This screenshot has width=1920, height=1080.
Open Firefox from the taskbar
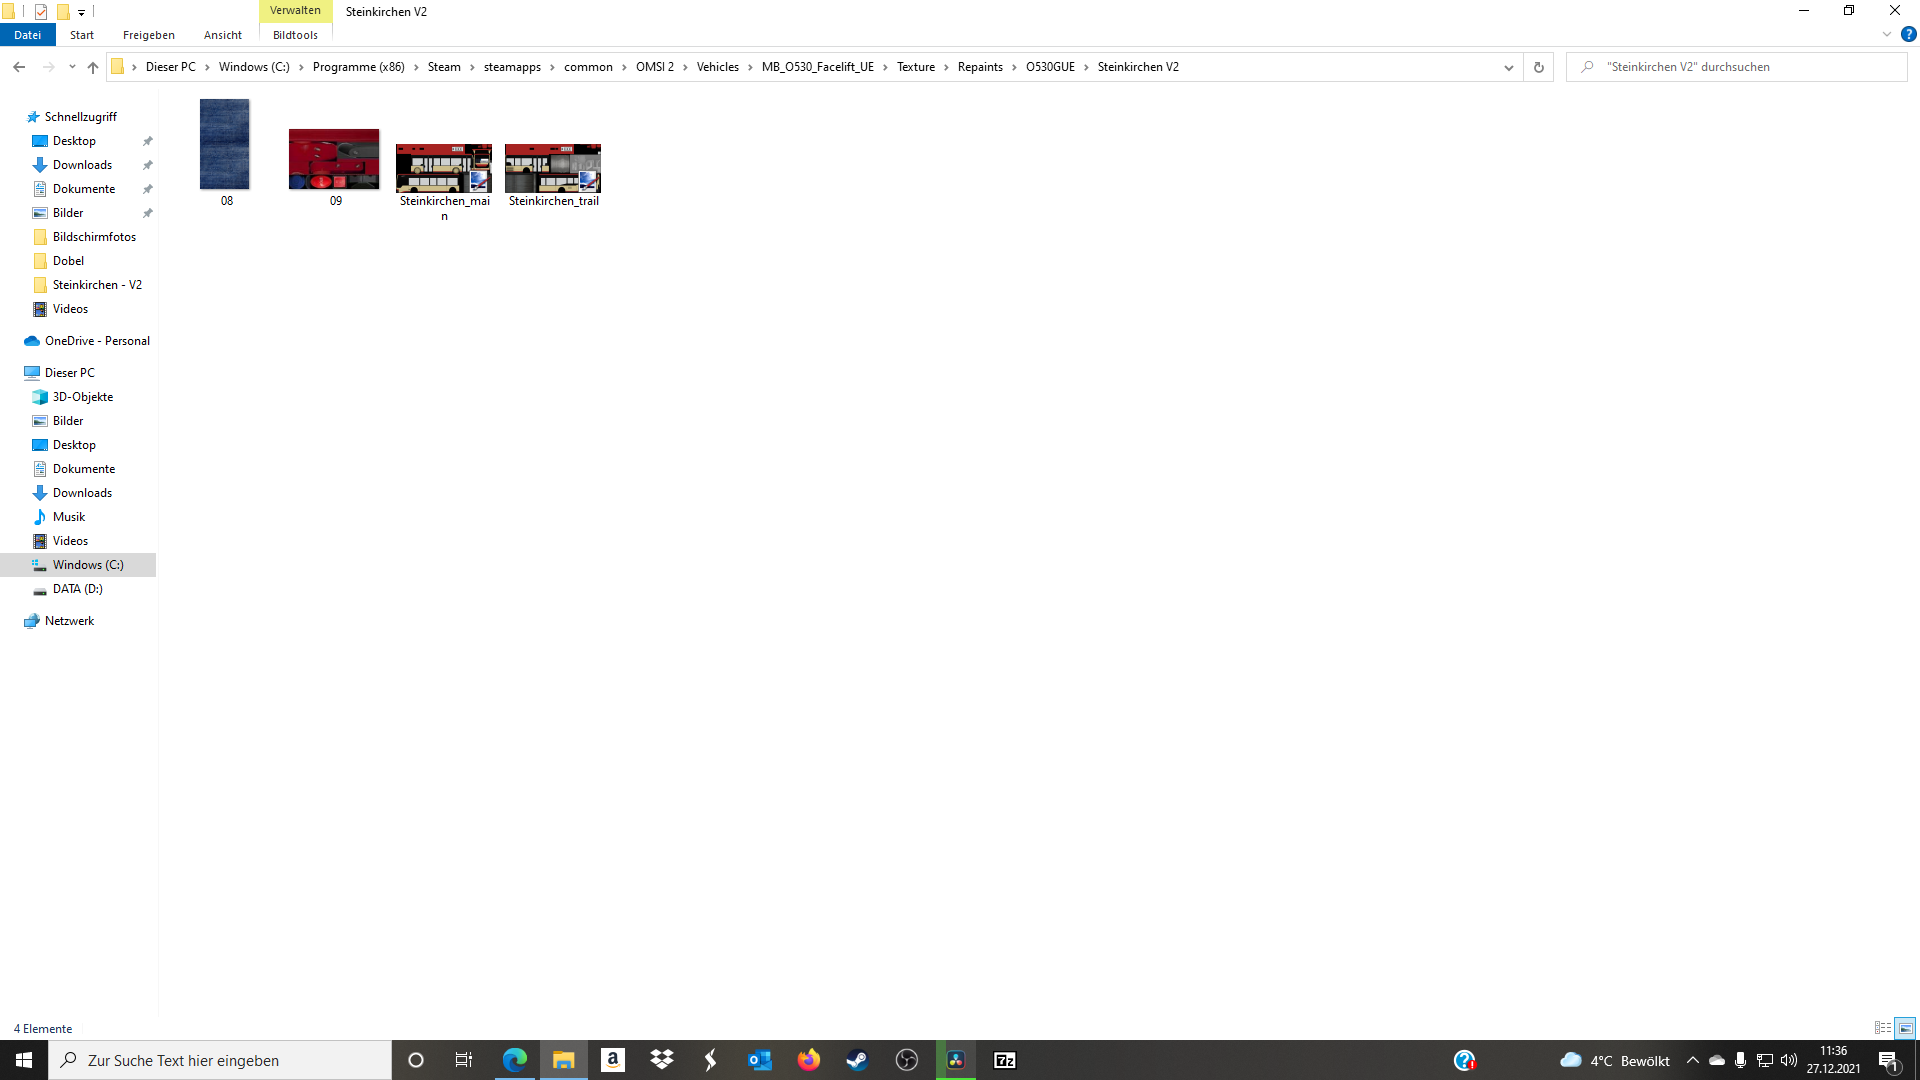[808, 1060]
